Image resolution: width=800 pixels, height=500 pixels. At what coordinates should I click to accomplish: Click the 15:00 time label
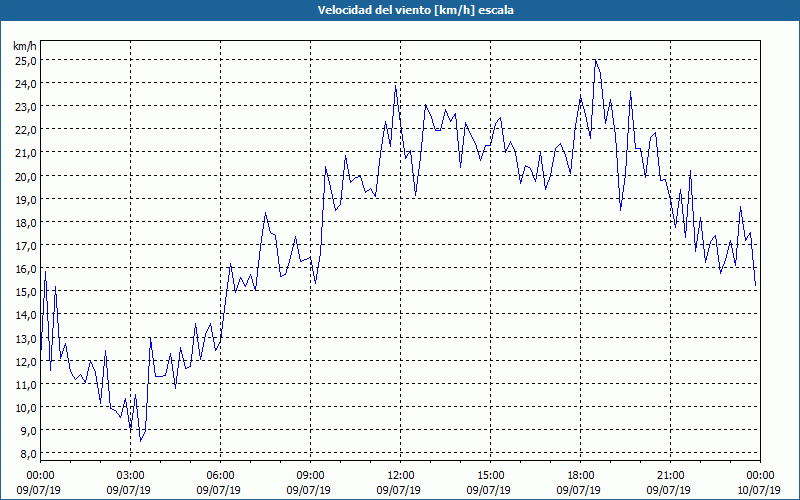[x=490, y=476]
